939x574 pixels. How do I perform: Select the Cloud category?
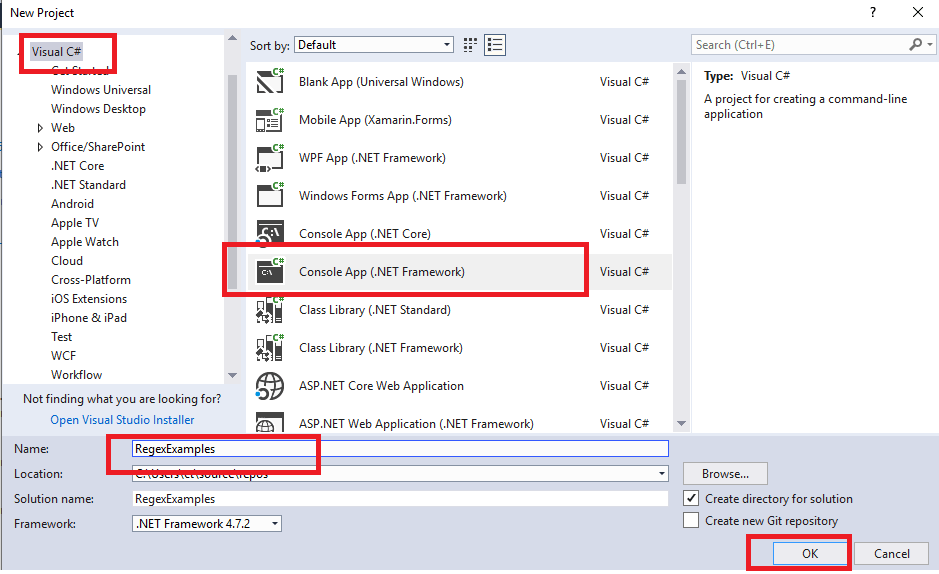pyautogui.click(x=66, y=261)
